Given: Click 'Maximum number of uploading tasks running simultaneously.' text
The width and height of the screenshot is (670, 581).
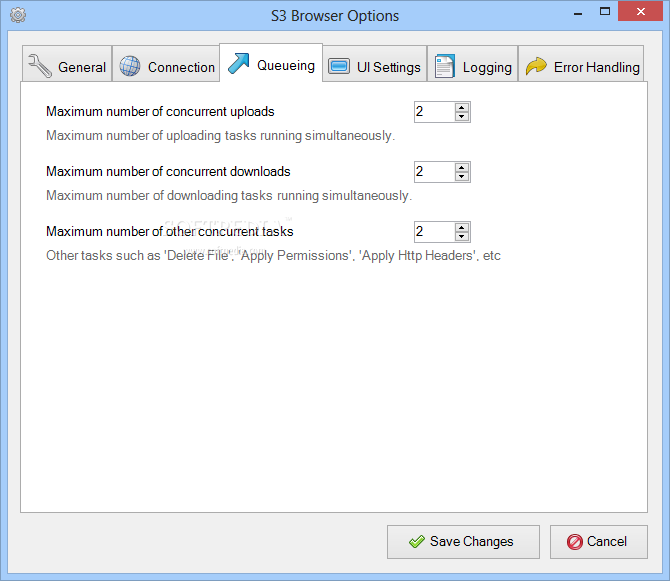Looking at the screenshot, I should click(x=220, y=135).
